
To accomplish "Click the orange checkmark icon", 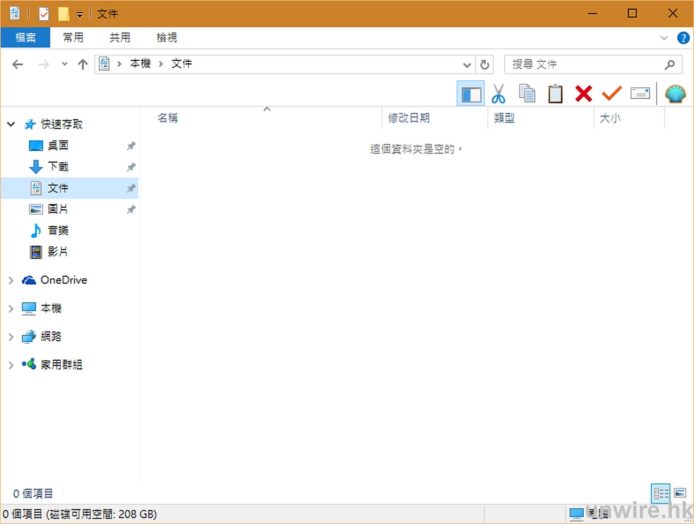I will (x=611, y=94).
